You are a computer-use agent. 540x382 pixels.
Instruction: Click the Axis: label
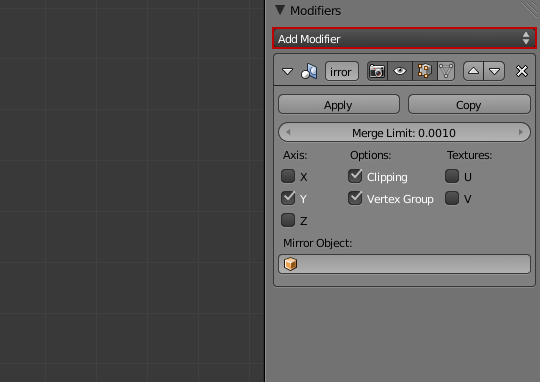point(295,155)
